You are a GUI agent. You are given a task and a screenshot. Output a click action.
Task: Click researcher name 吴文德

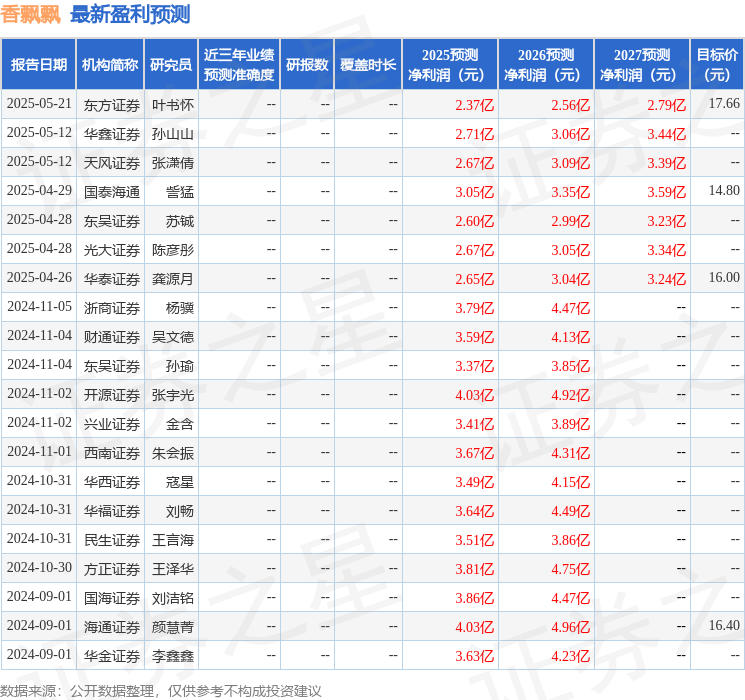173,337
